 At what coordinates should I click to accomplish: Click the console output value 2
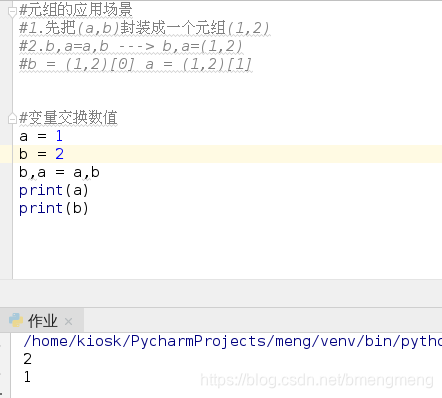tap(27, 359)
